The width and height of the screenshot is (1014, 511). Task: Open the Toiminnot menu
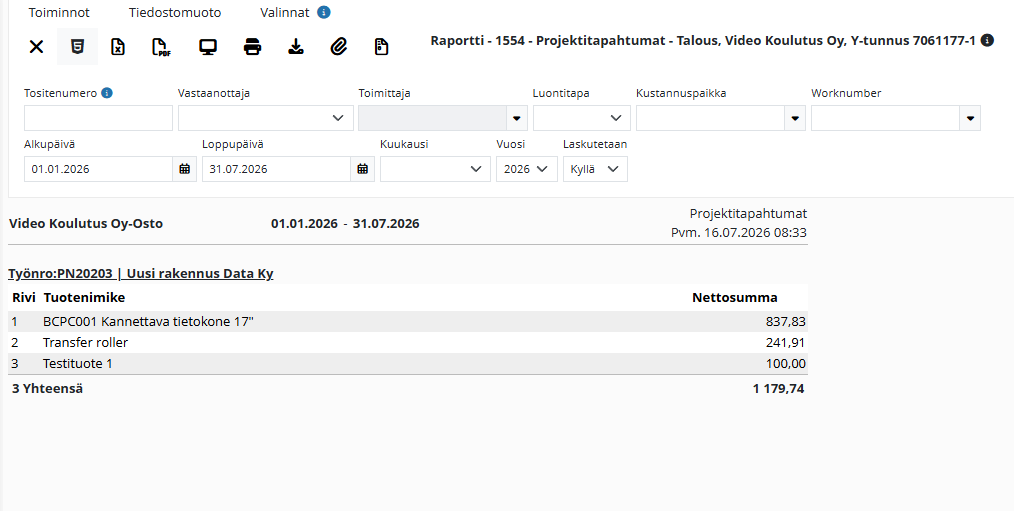59,13
